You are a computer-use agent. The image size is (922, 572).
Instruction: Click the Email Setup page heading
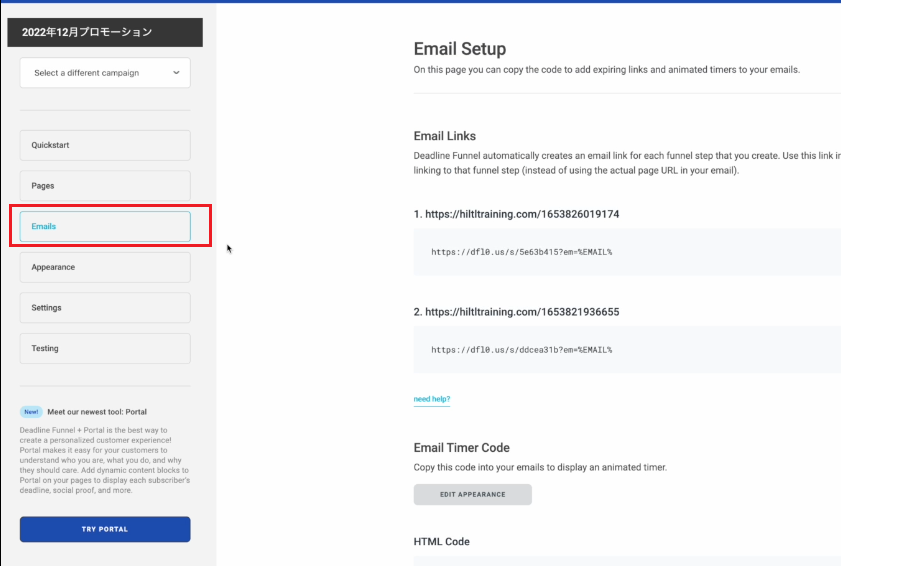click(x=460, y=49)
